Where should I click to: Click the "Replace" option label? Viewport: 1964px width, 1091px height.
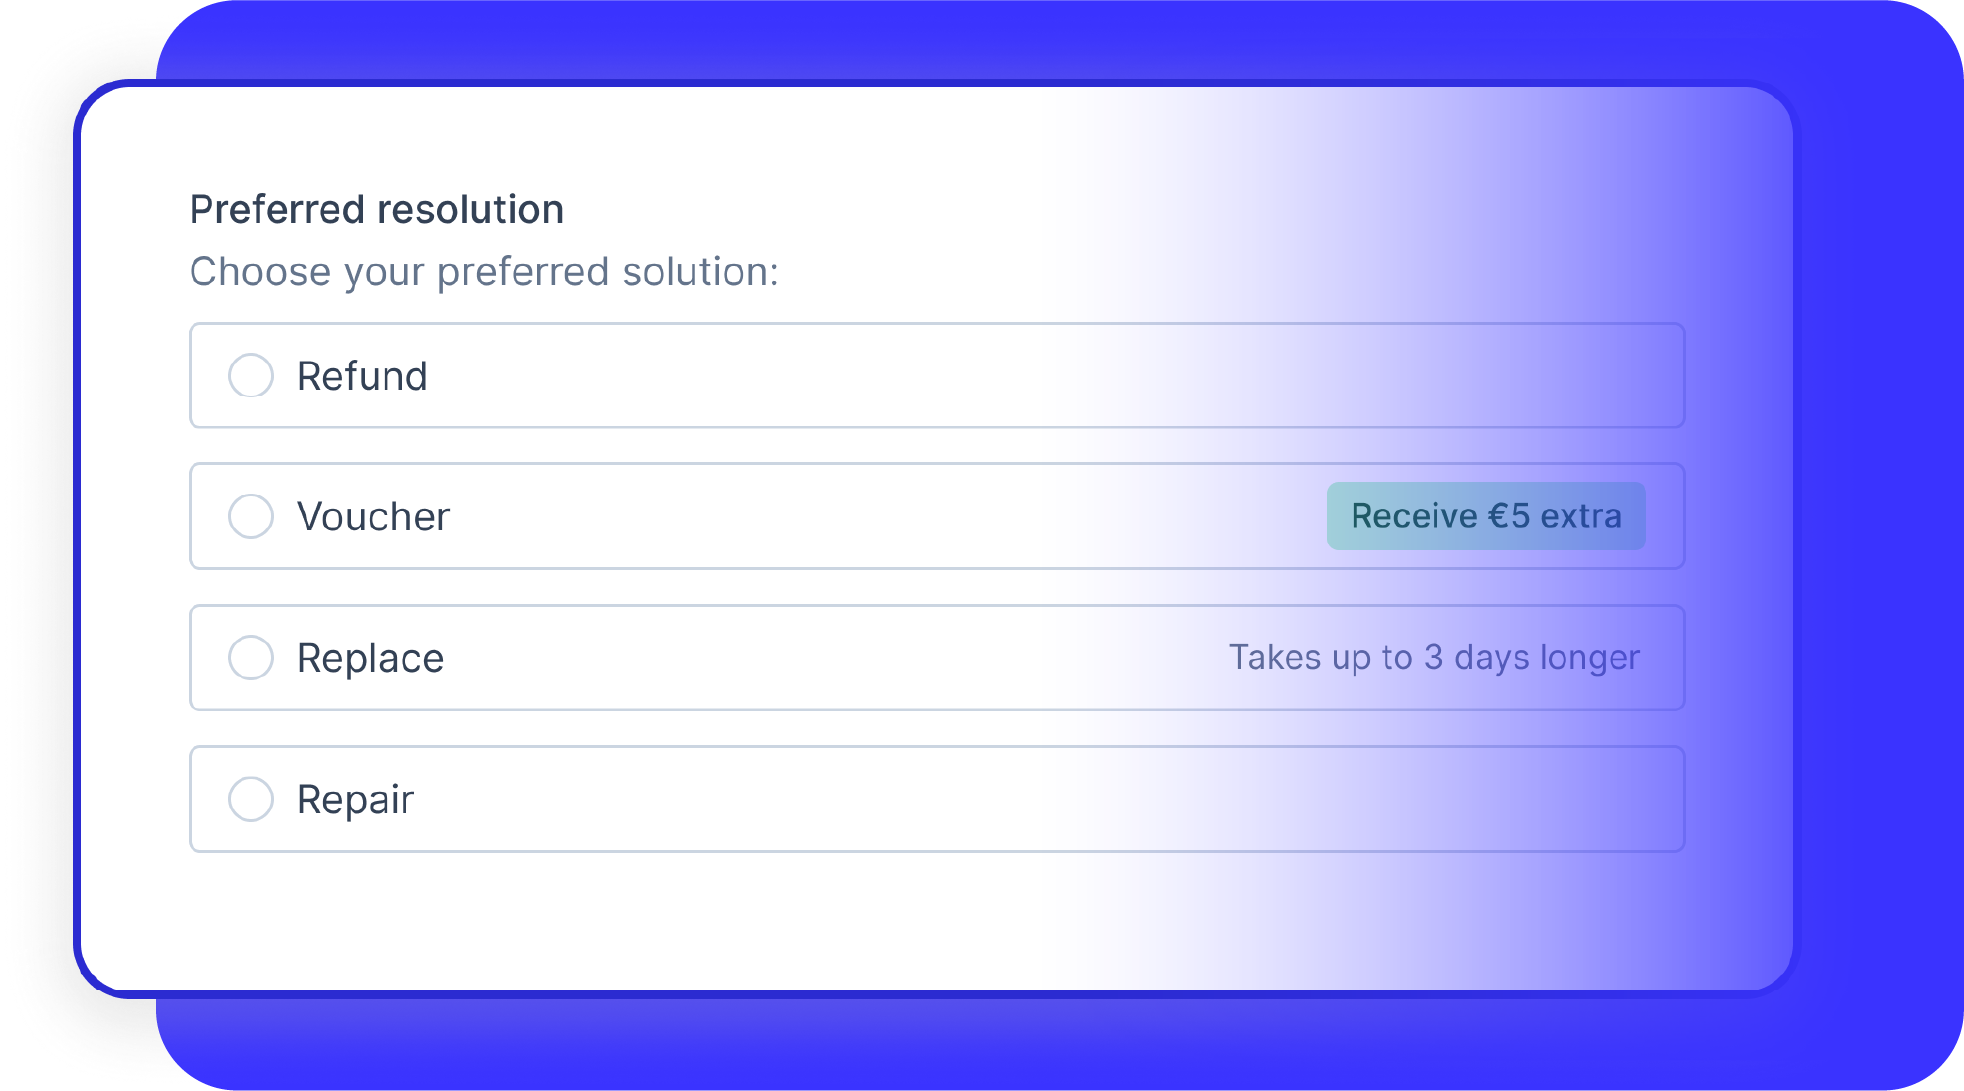370,659
